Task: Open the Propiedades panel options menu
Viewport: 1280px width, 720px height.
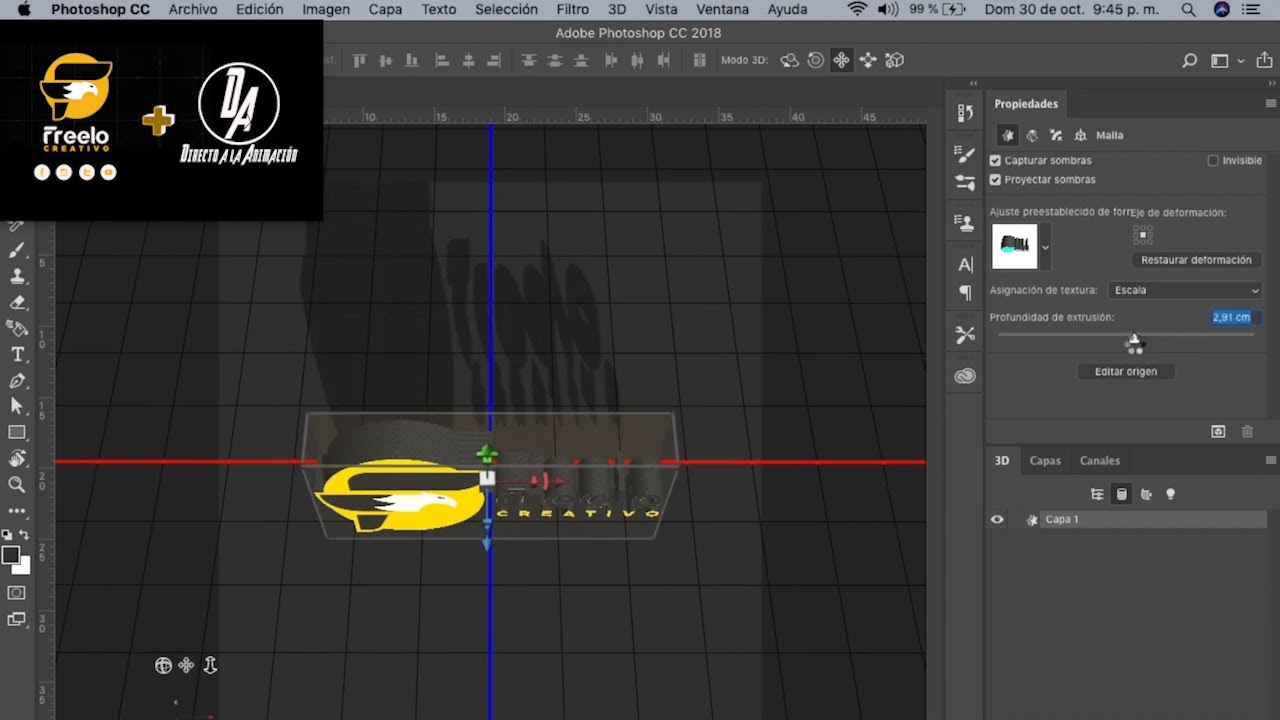Action: coord(1271,104)
